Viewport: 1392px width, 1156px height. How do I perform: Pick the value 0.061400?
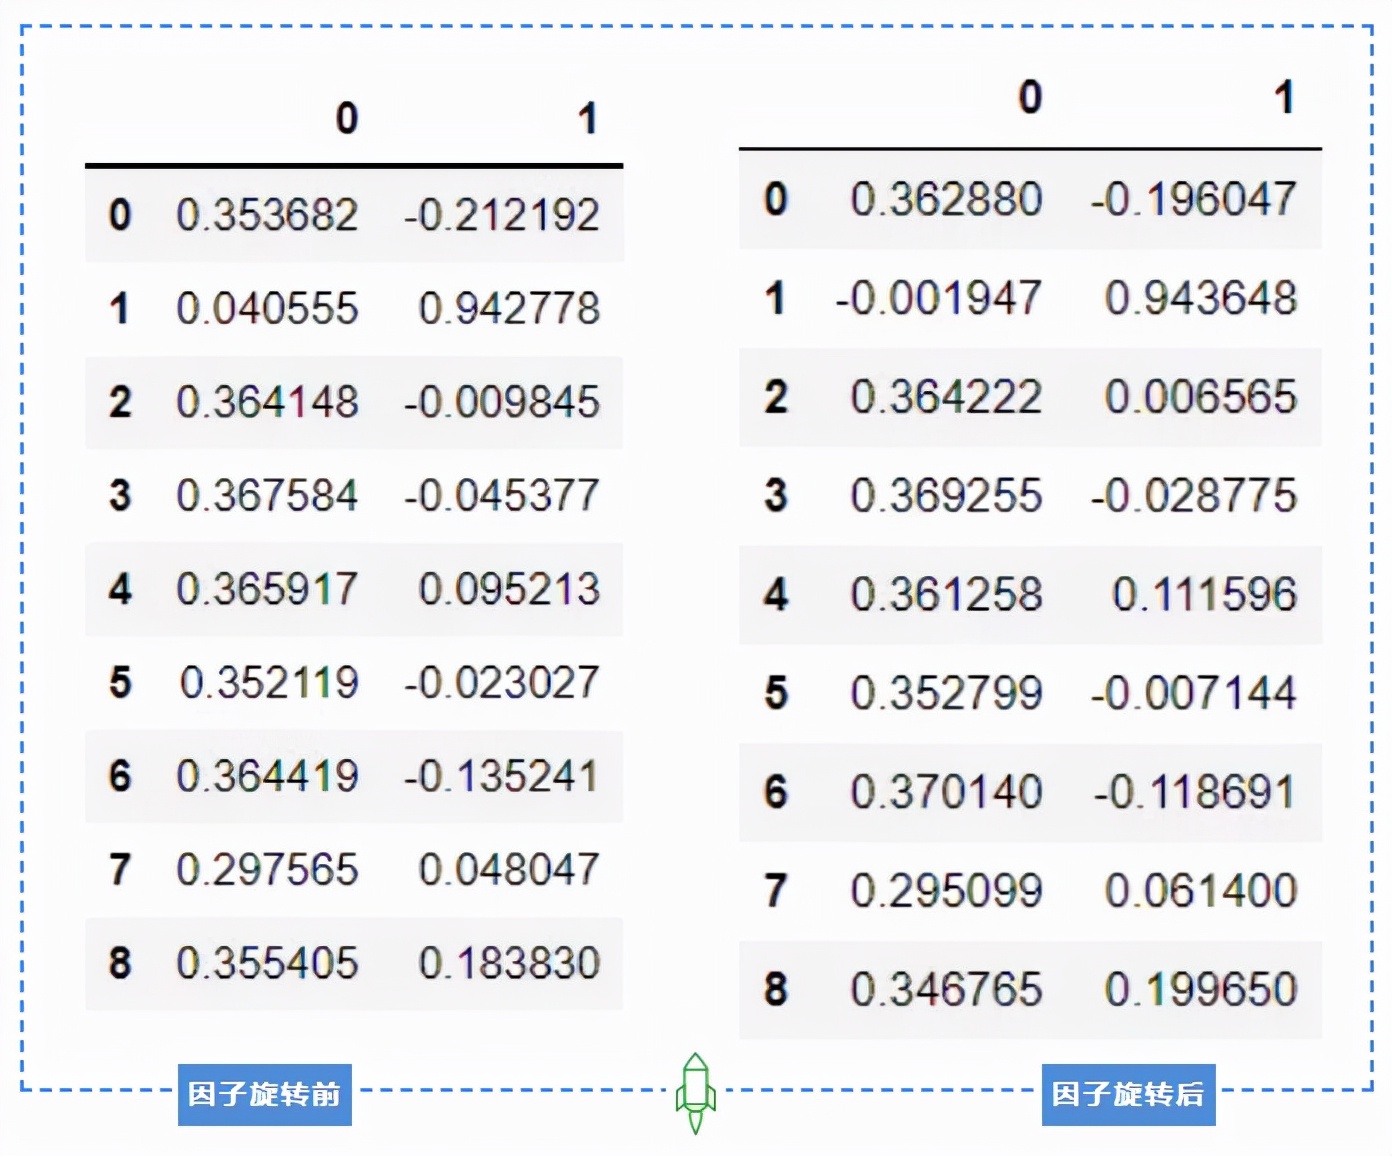click(x=1201, y=891)
